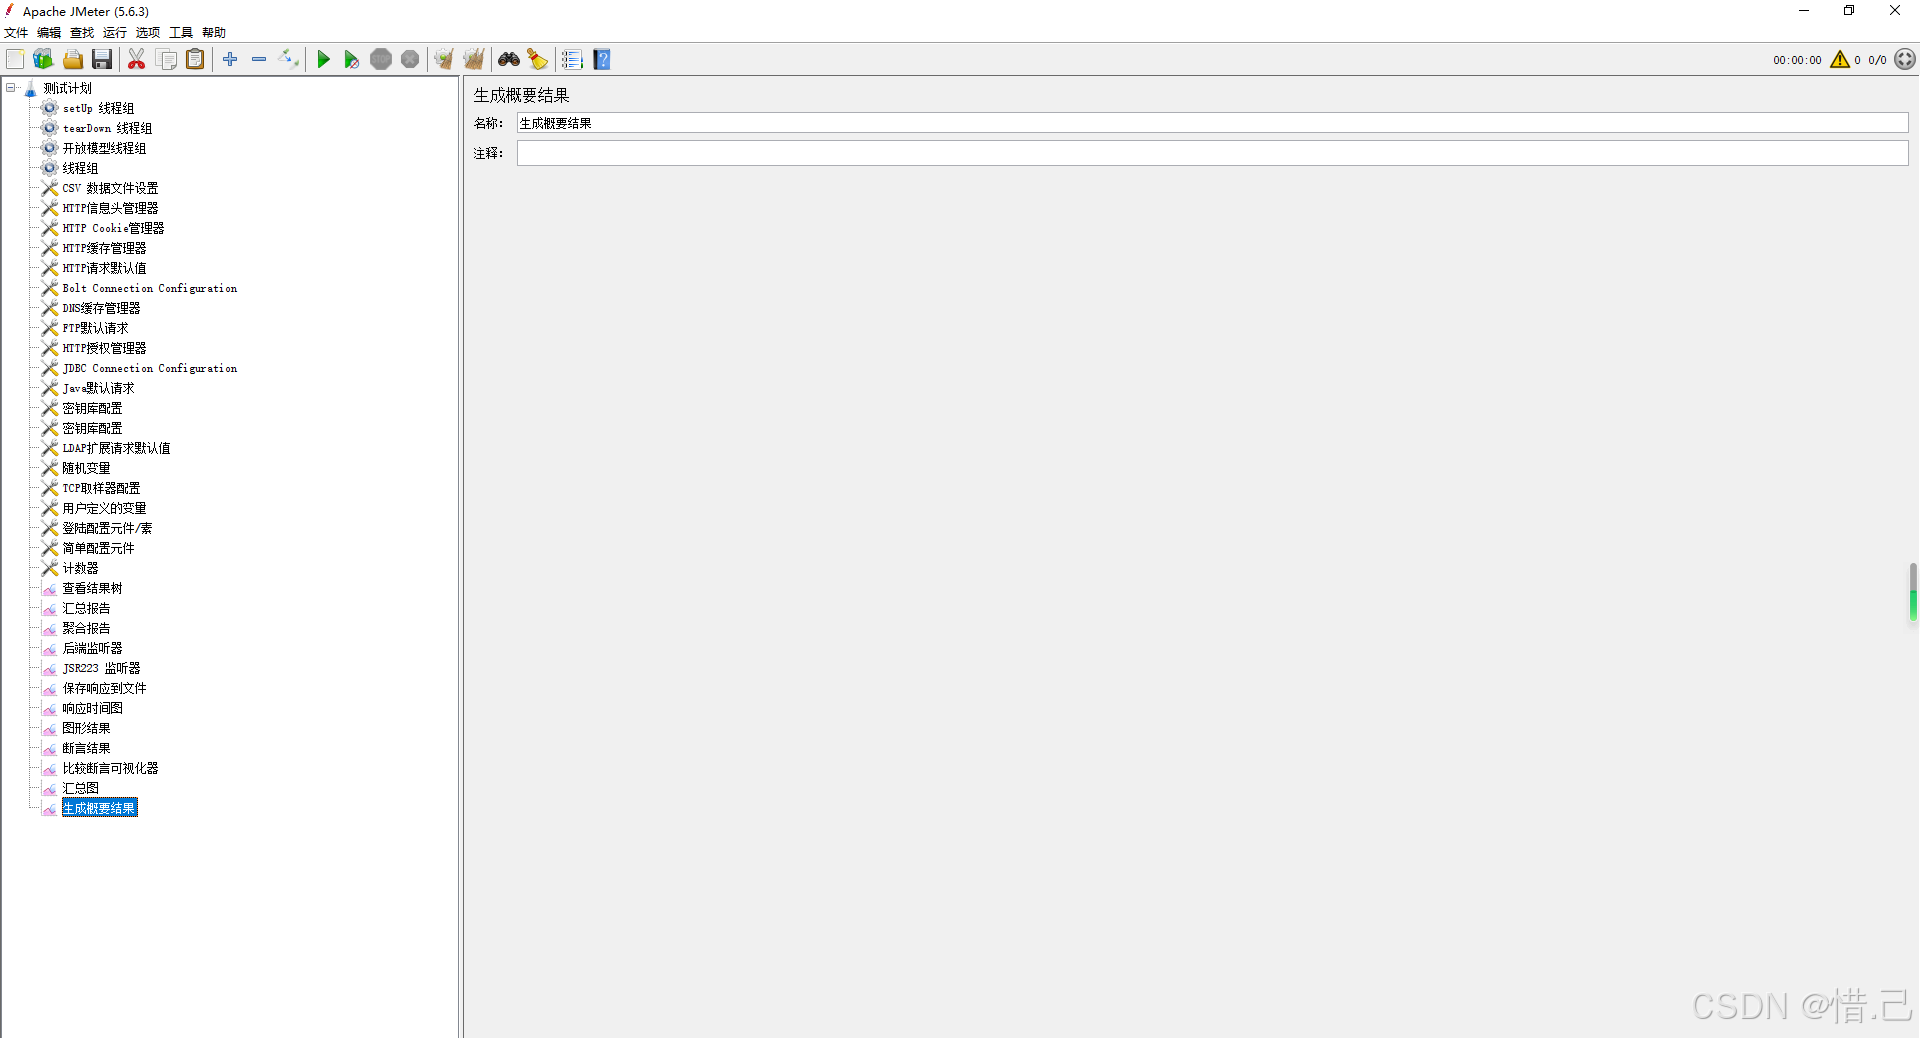Viewport: 1920px width, 1038px height.
Task: Select Bolt Connection Configuration node
Action: (150, 288)
